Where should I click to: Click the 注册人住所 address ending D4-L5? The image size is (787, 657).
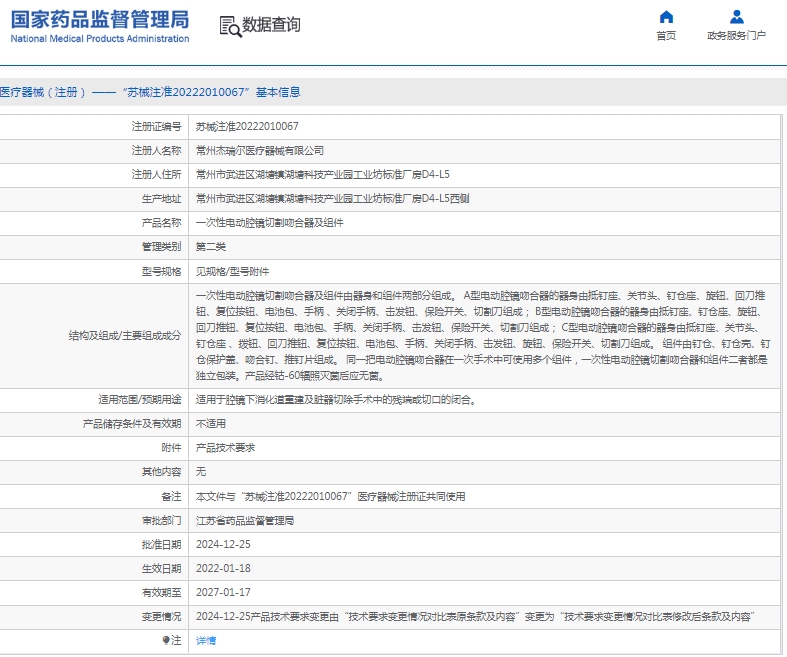point(323,175)
